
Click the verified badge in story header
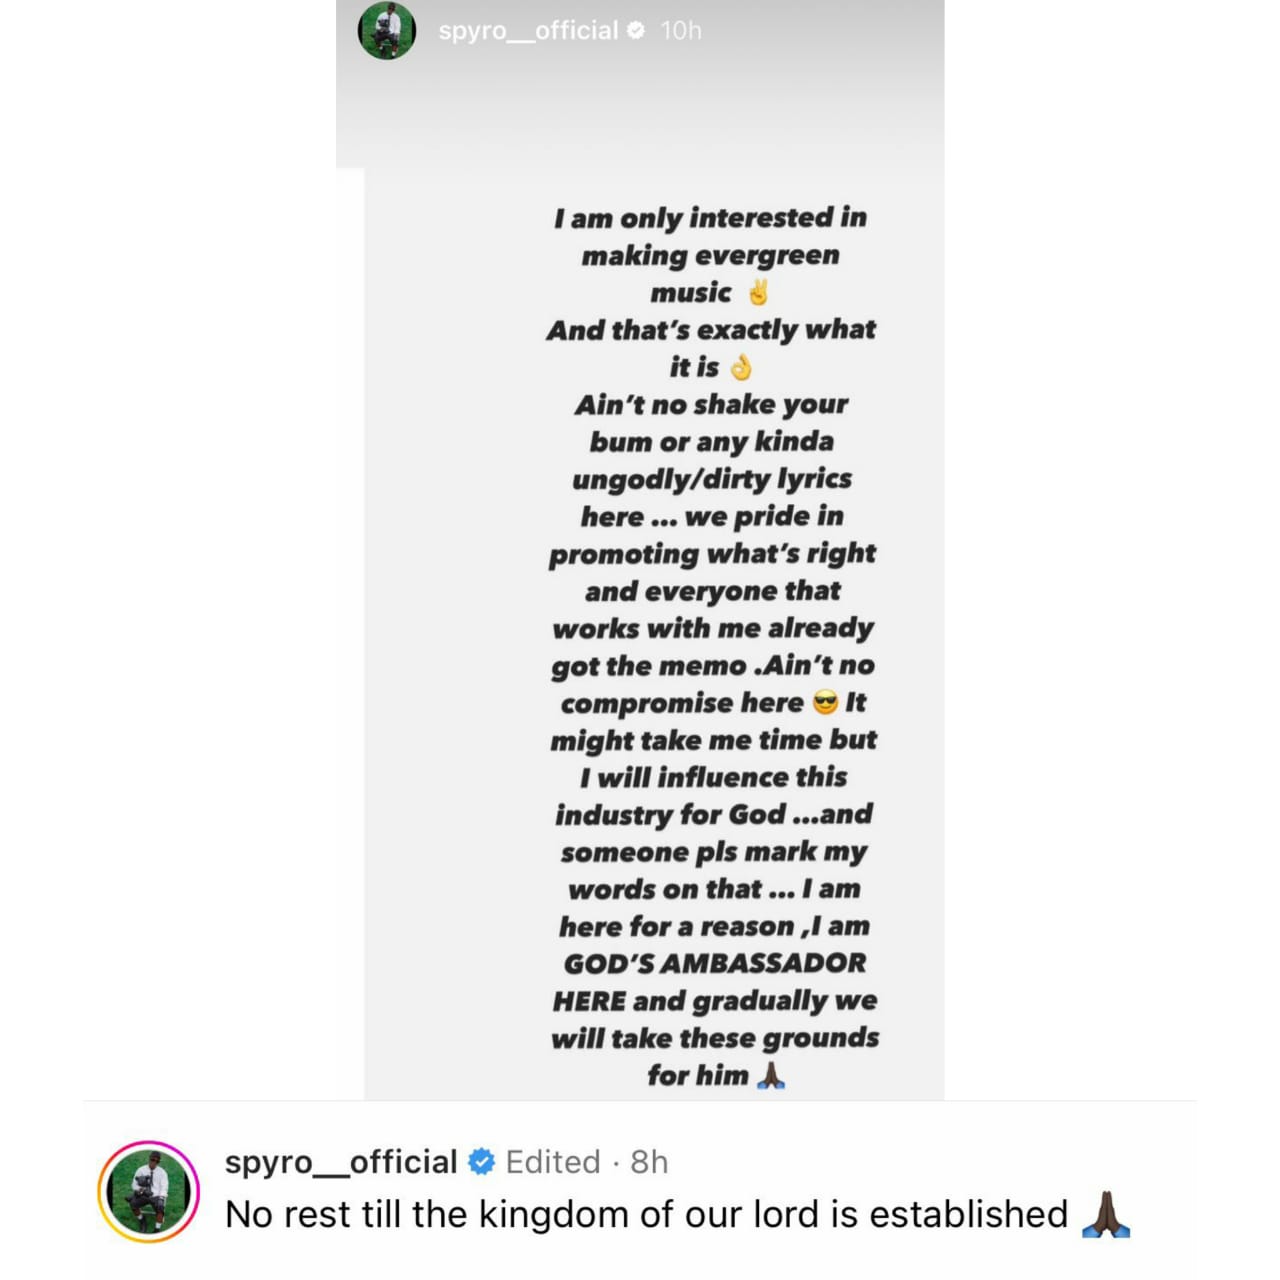point(636,31)
